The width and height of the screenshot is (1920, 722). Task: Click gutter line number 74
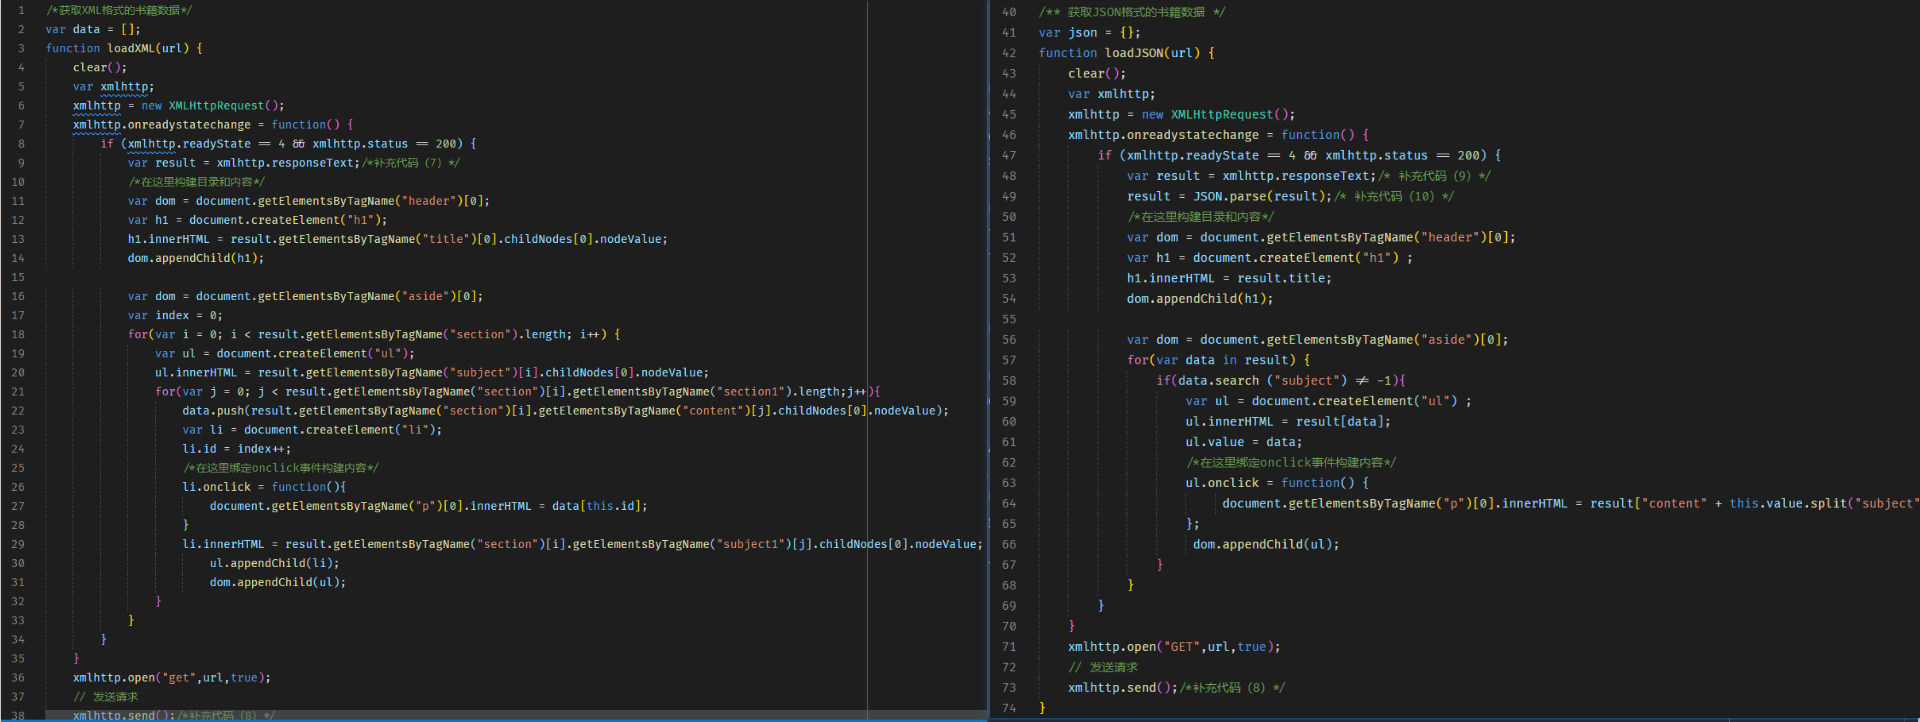coord(1009,708)
